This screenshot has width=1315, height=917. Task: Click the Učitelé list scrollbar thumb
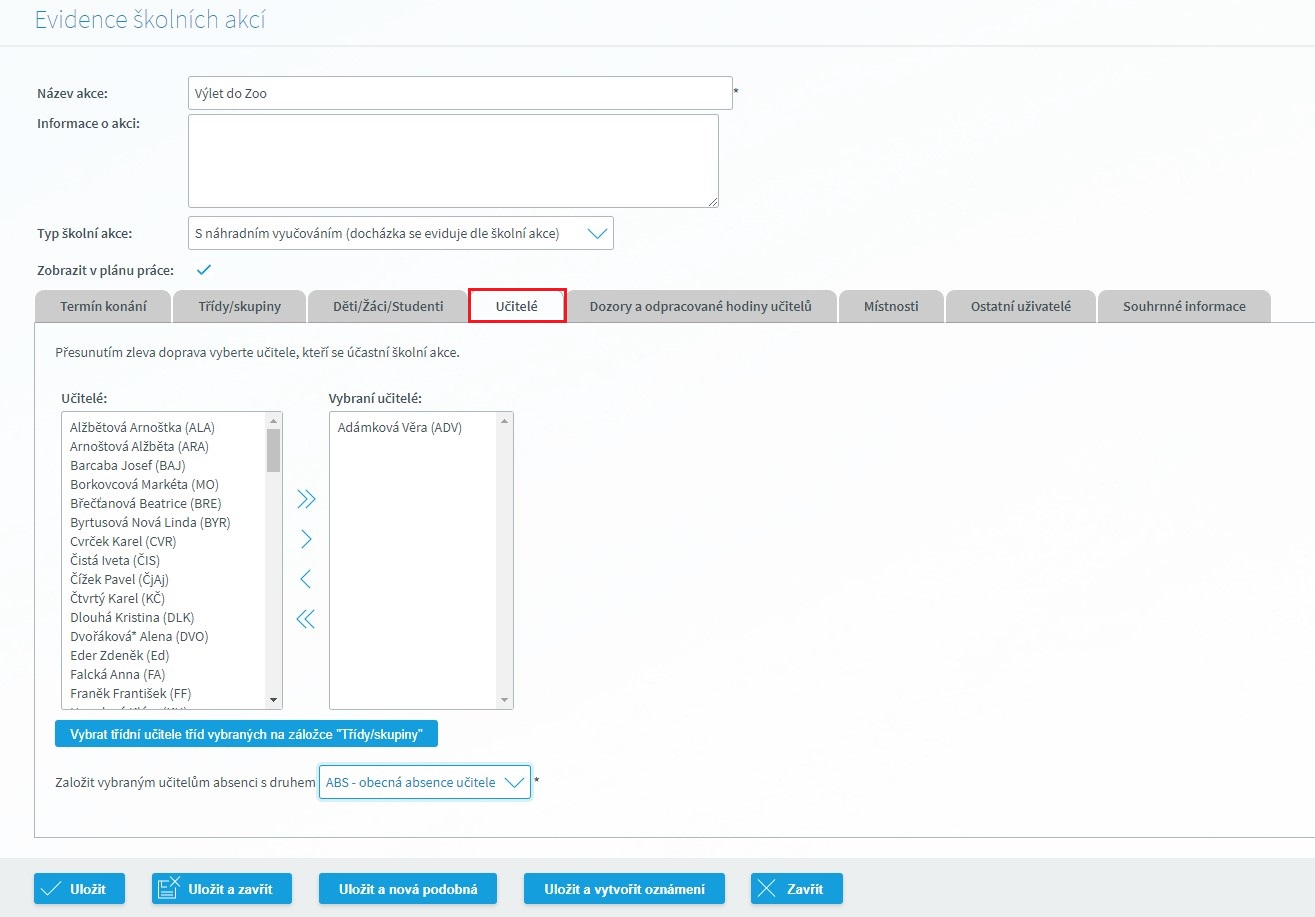(x=273, y=449)
